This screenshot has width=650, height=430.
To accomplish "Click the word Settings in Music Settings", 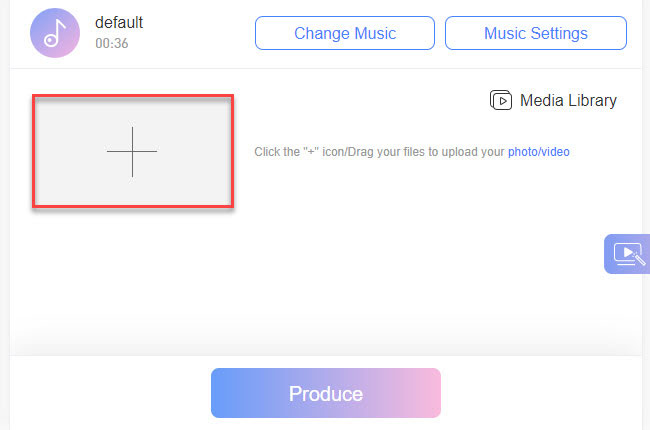I will [559, 33].
